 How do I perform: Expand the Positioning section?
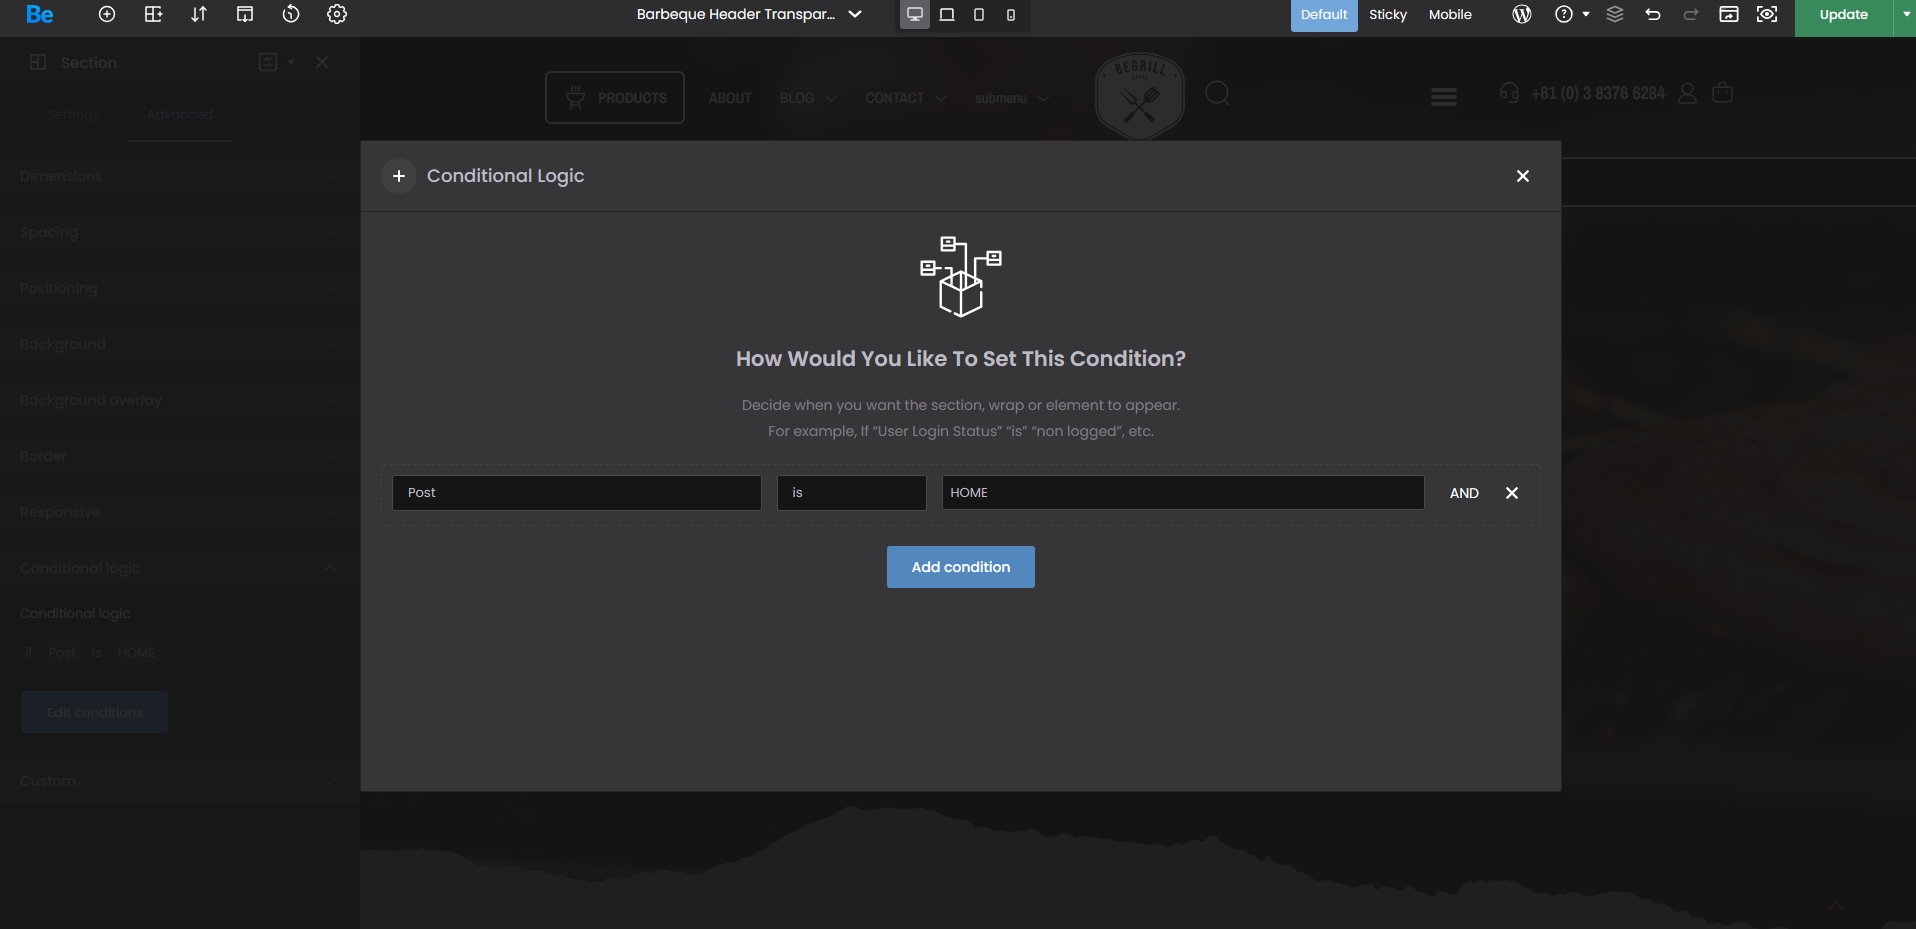180,288
